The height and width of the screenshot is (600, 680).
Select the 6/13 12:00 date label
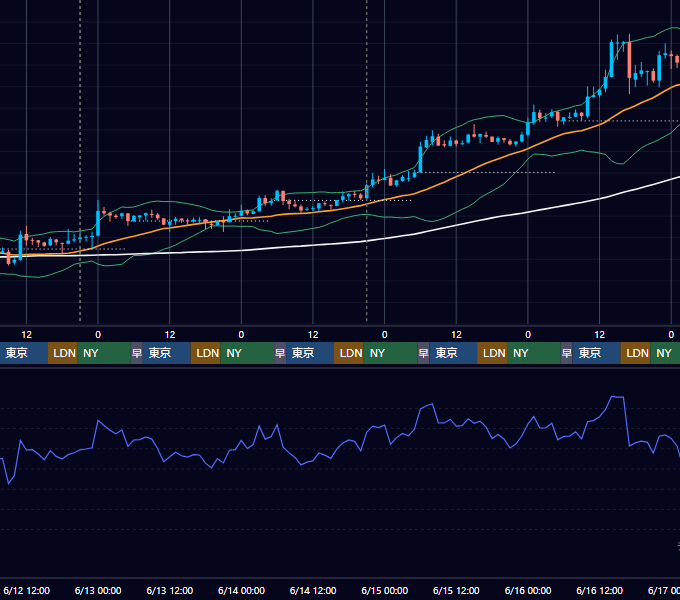170,590
